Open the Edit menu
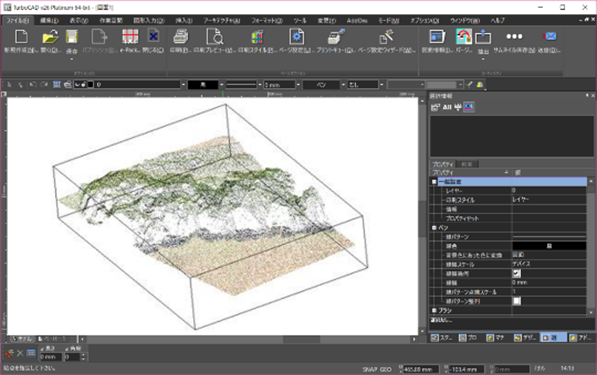 (x=49, y=21)
